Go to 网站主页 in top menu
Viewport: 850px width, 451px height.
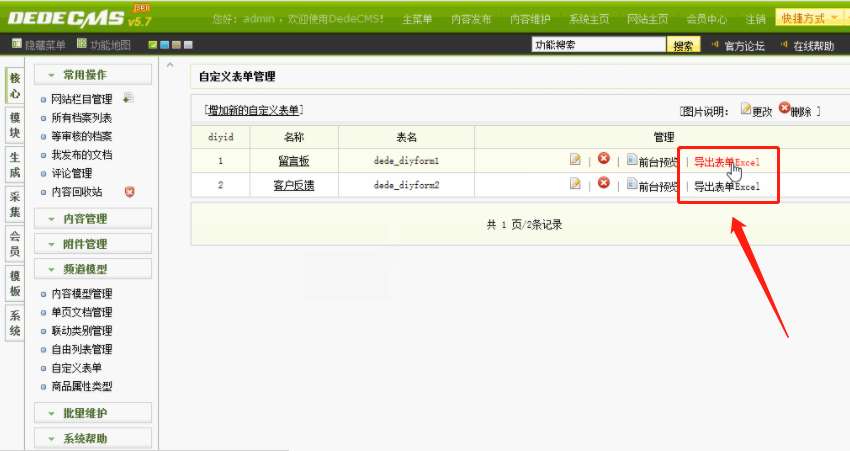pos(647,19)
